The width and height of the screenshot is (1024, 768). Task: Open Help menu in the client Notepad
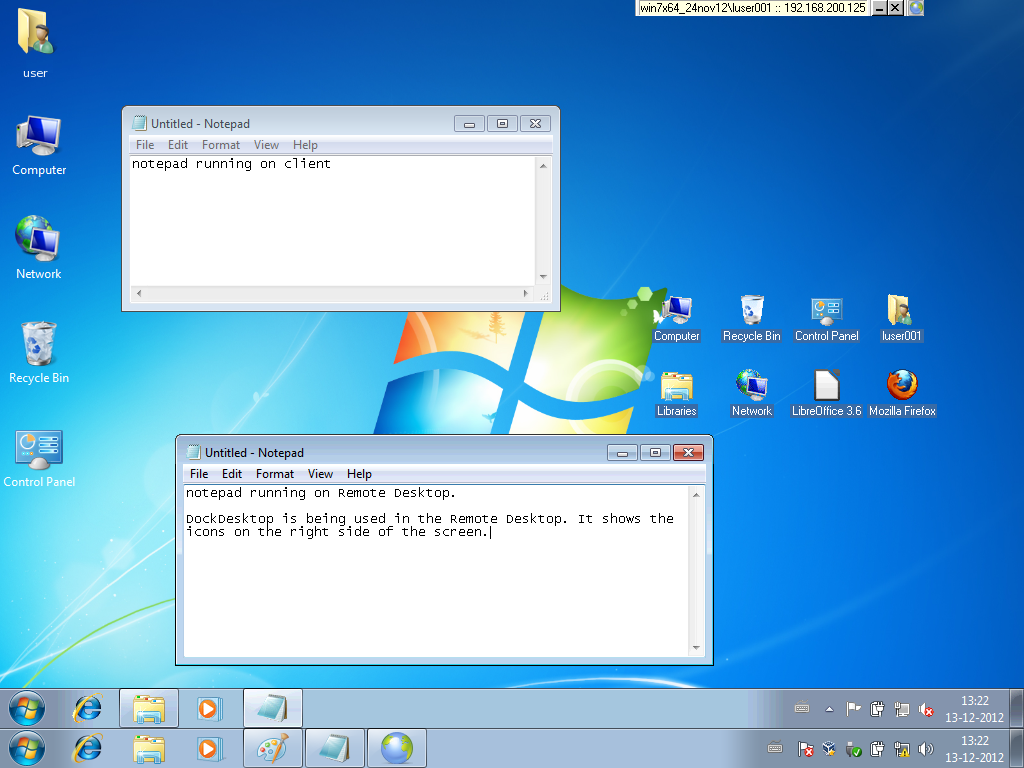(x=305, y=145)
